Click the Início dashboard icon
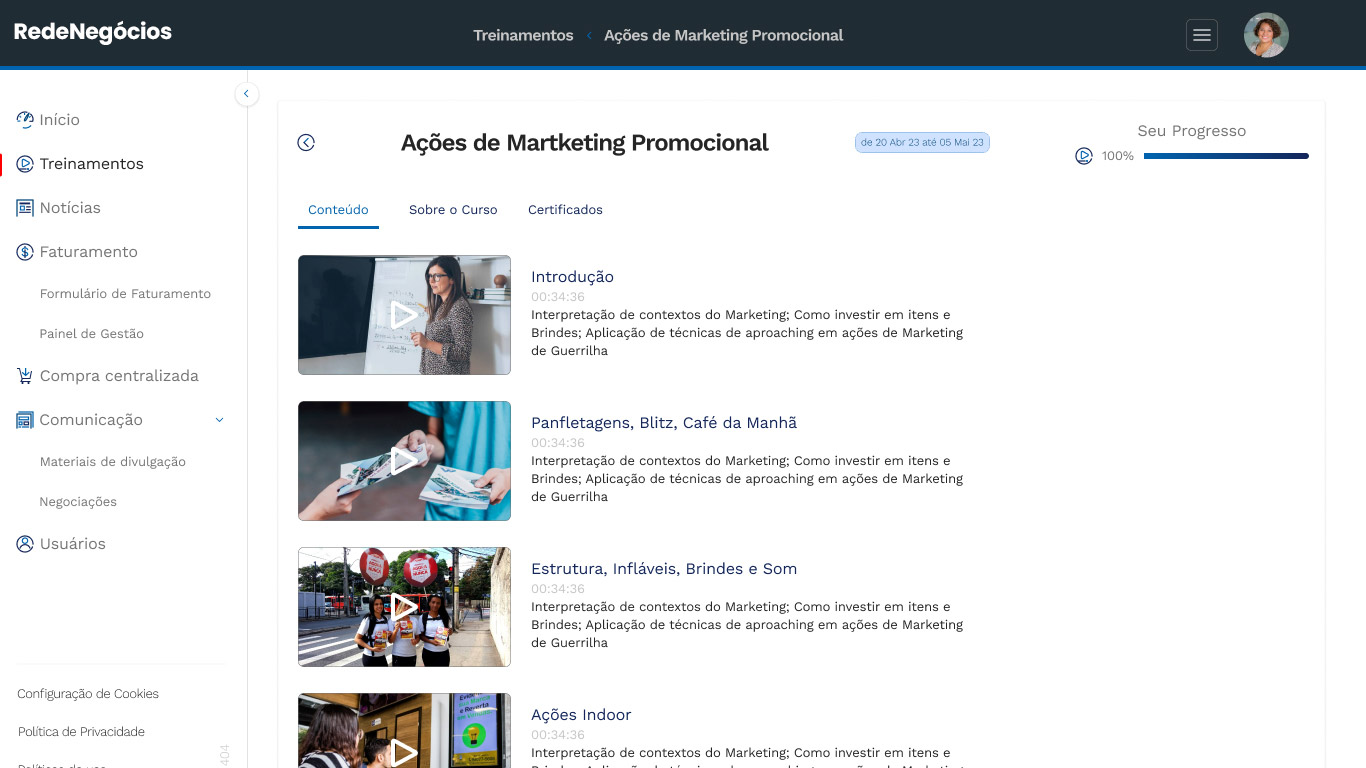 pyautogui.click(x=25, y=120)
